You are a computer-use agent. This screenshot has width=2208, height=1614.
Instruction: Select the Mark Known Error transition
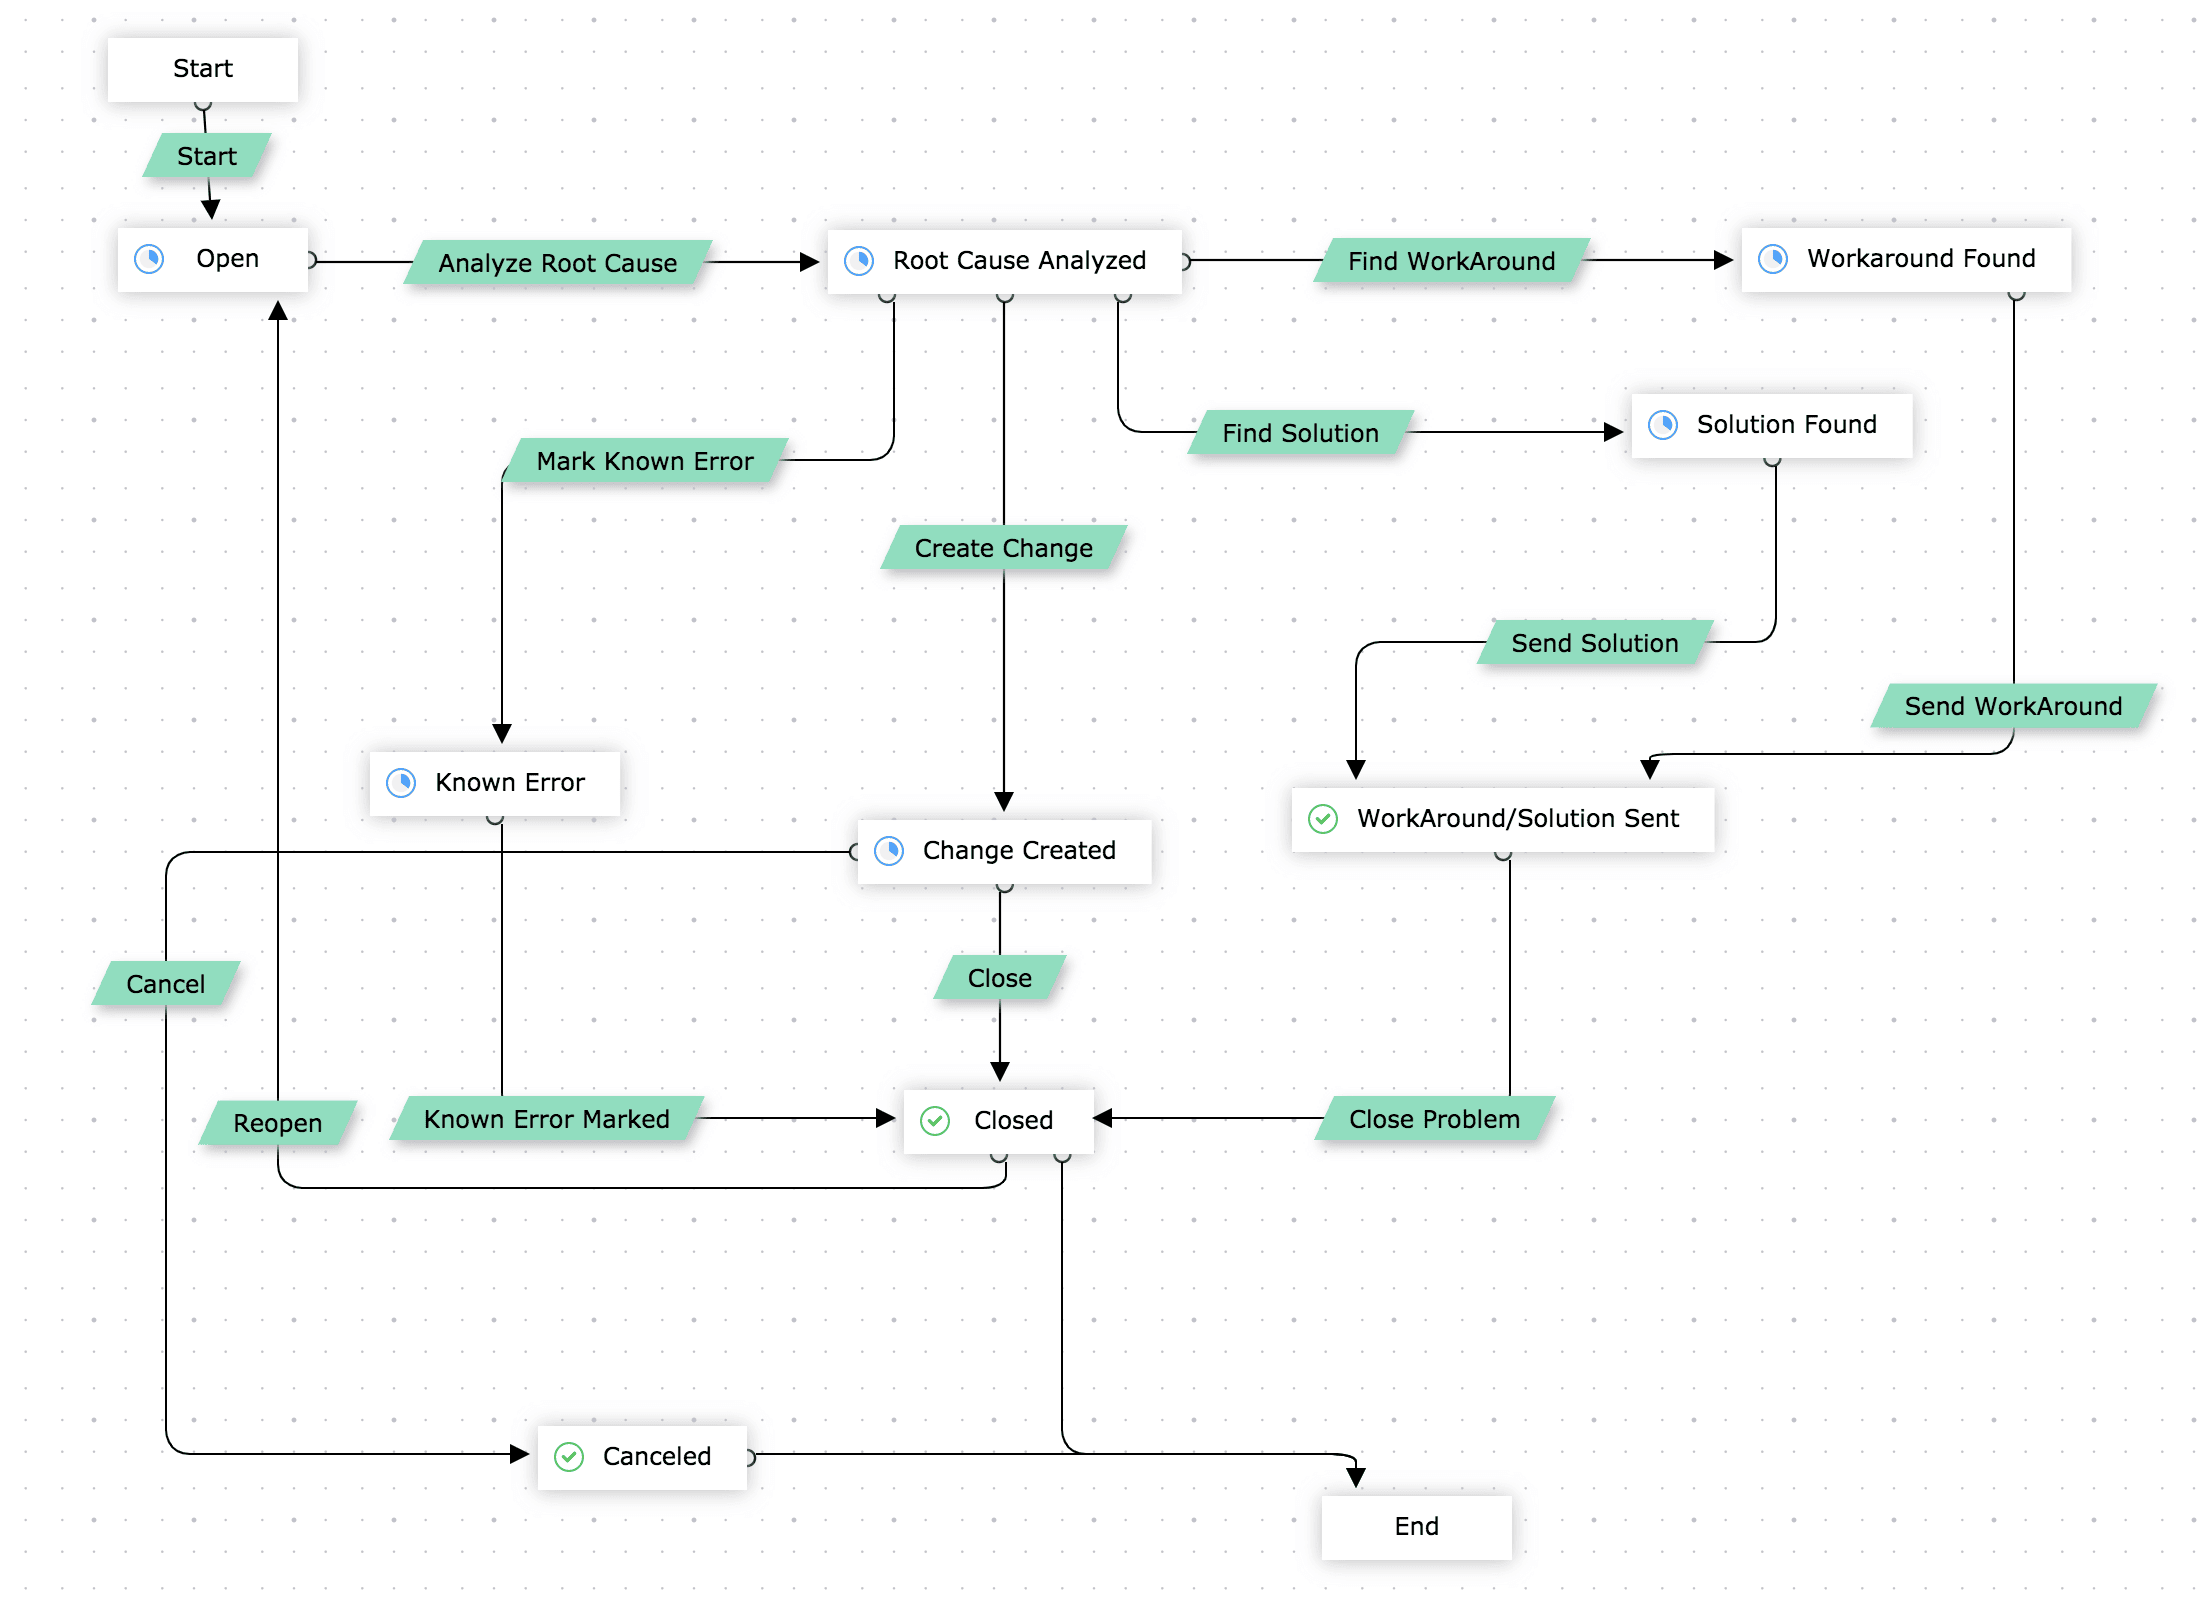(x=645, y=461)
